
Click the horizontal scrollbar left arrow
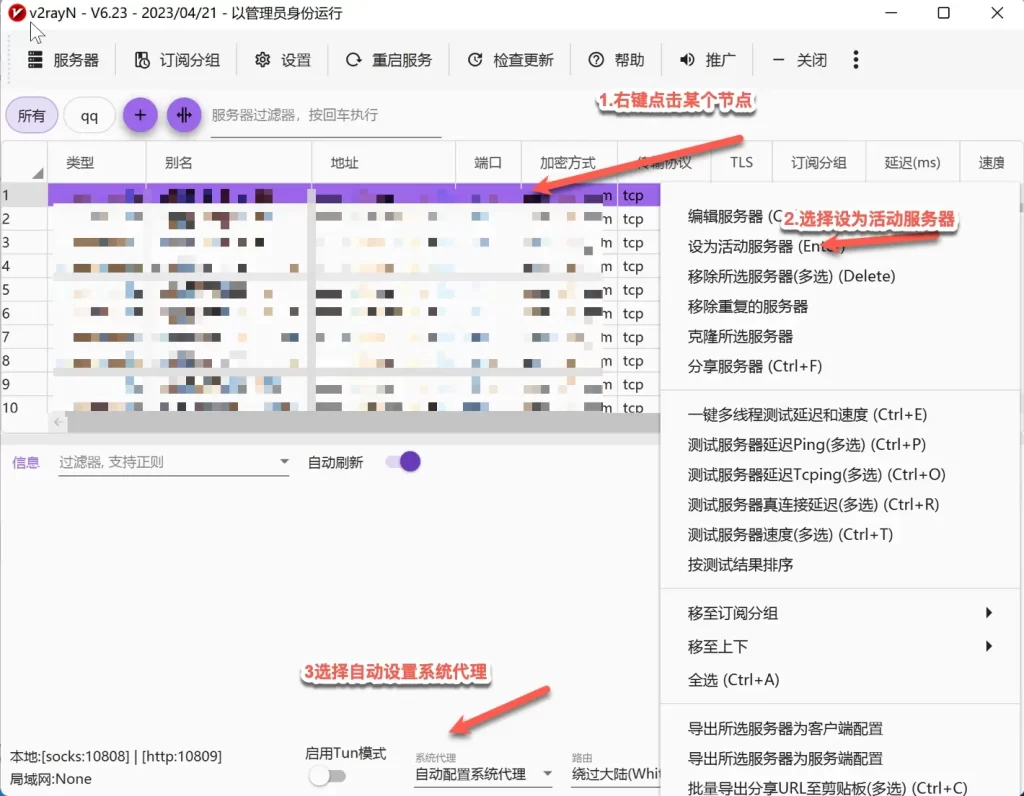pyautogui.click(x=58, y=422)
